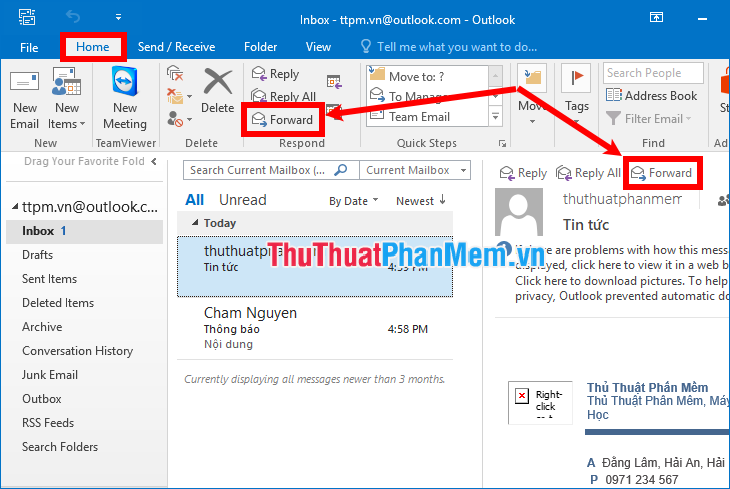Click the Send/Receive All Folders quick access icon
Screen dimensions: 730x489
click(27, 17)
